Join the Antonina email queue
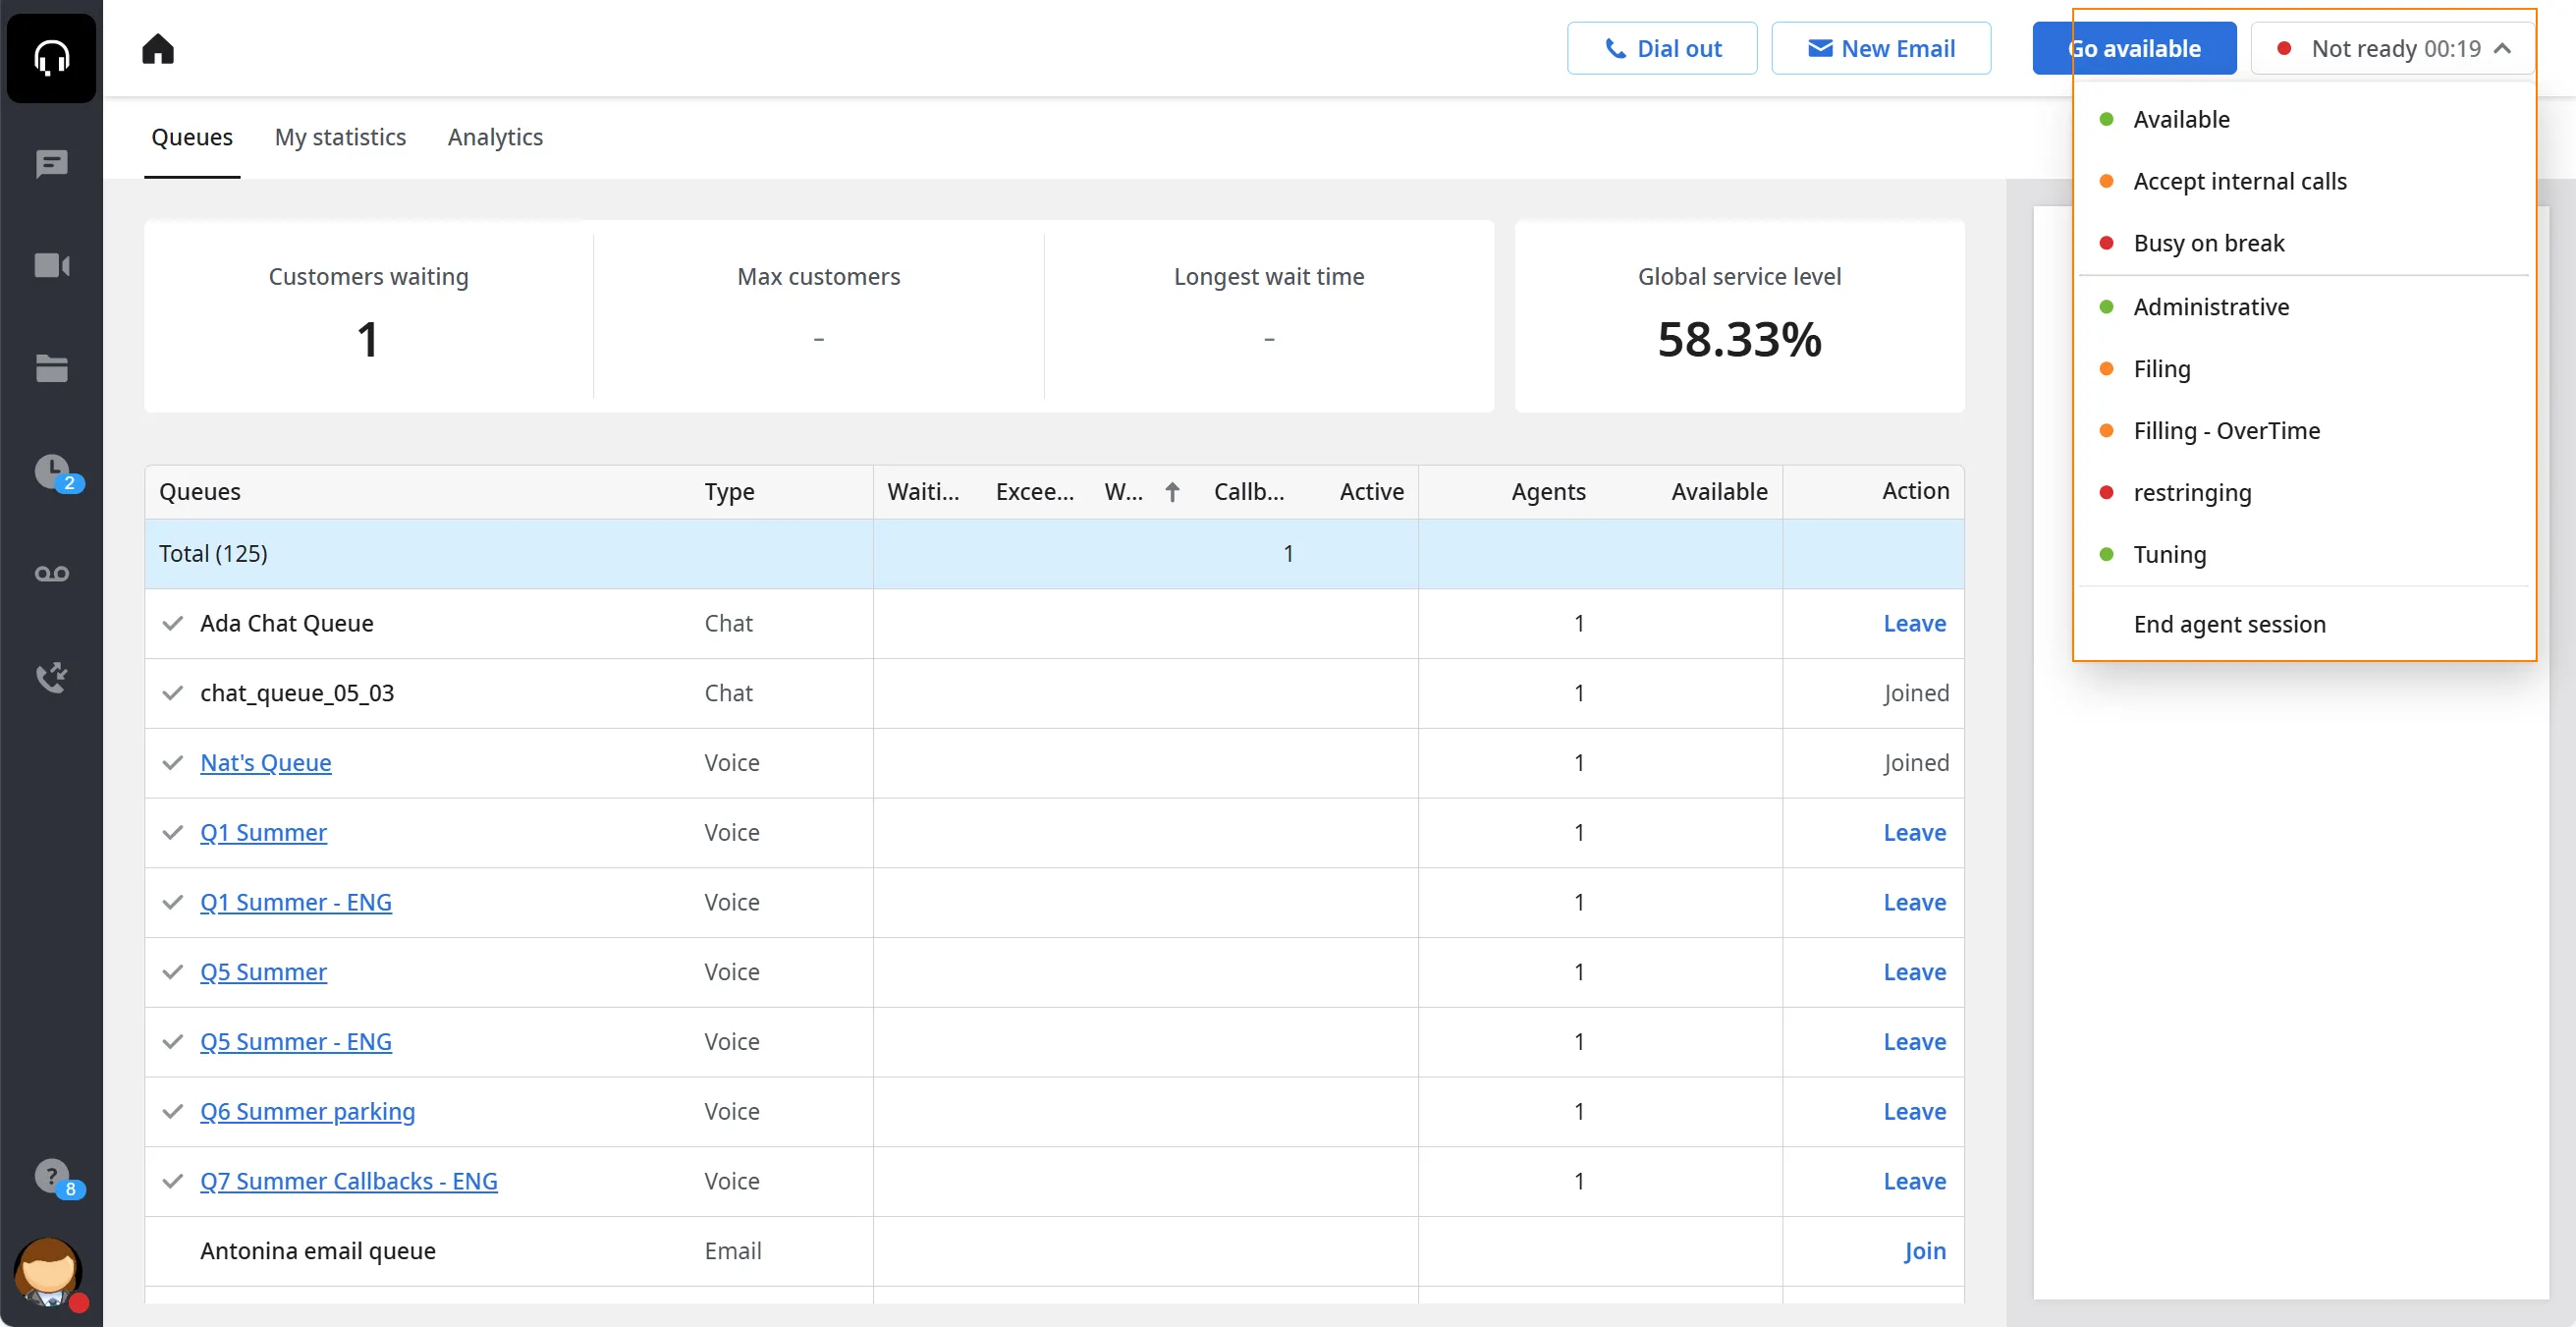This screenshot has height=1327, width=2576. click(x=1924, y=1251)
